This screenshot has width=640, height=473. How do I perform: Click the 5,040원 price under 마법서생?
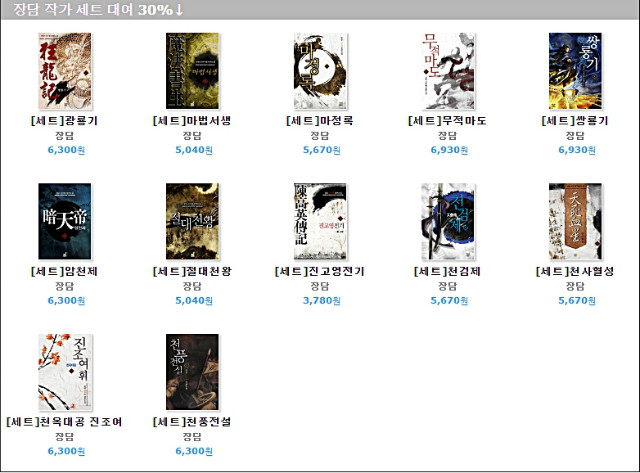pos(194,150)
